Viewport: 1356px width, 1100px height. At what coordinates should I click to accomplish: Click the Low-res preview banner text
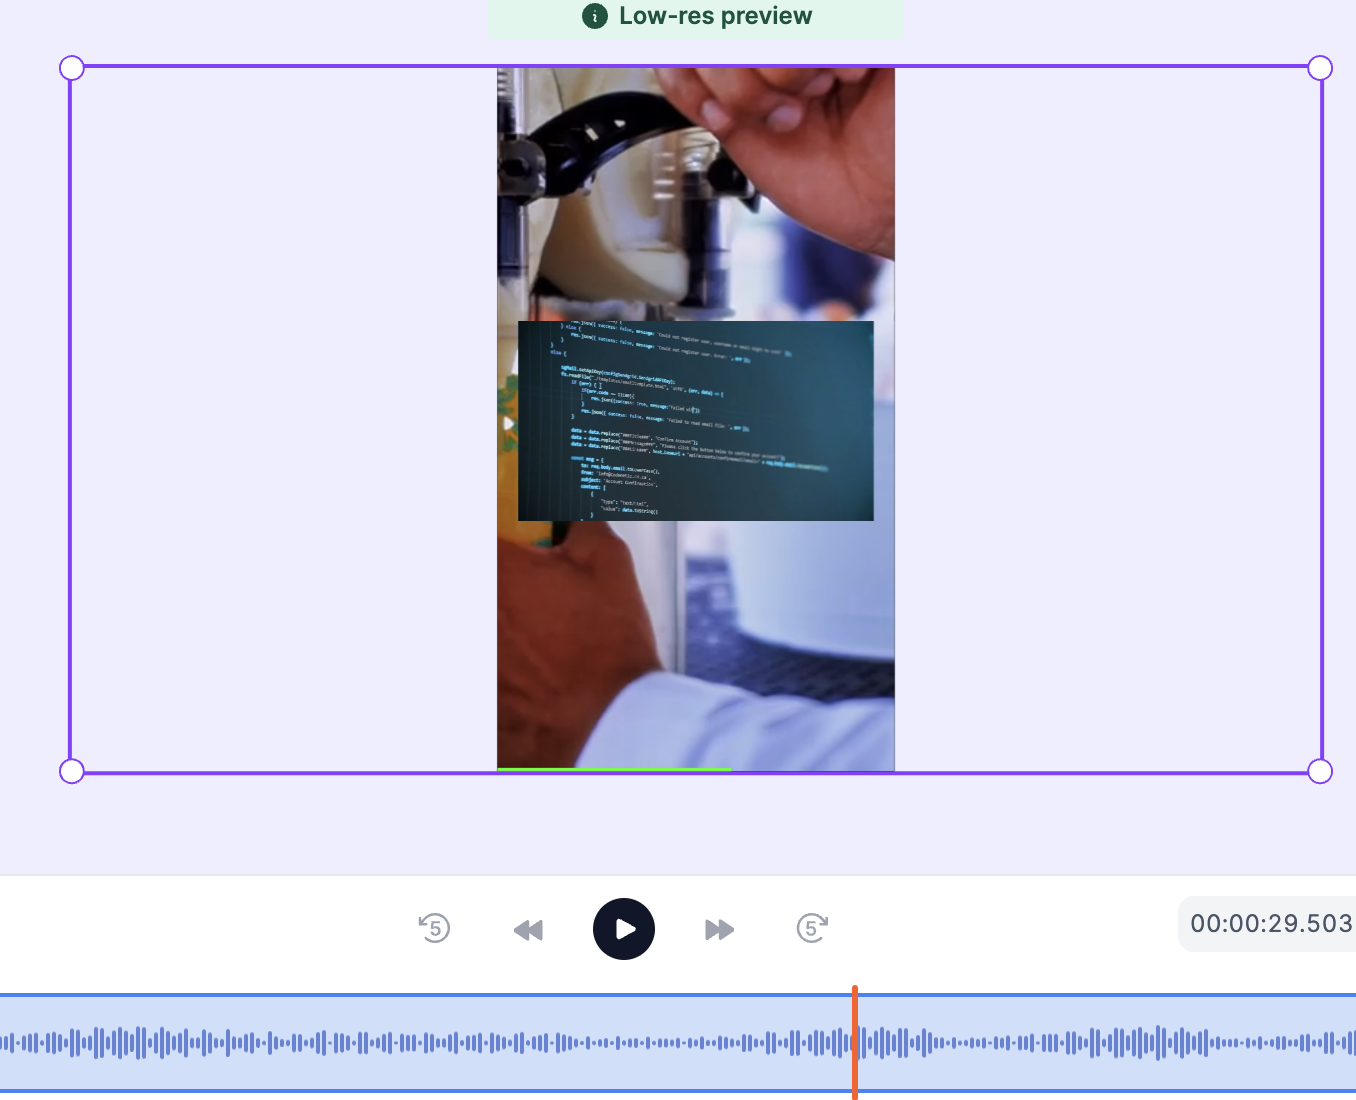715,16
